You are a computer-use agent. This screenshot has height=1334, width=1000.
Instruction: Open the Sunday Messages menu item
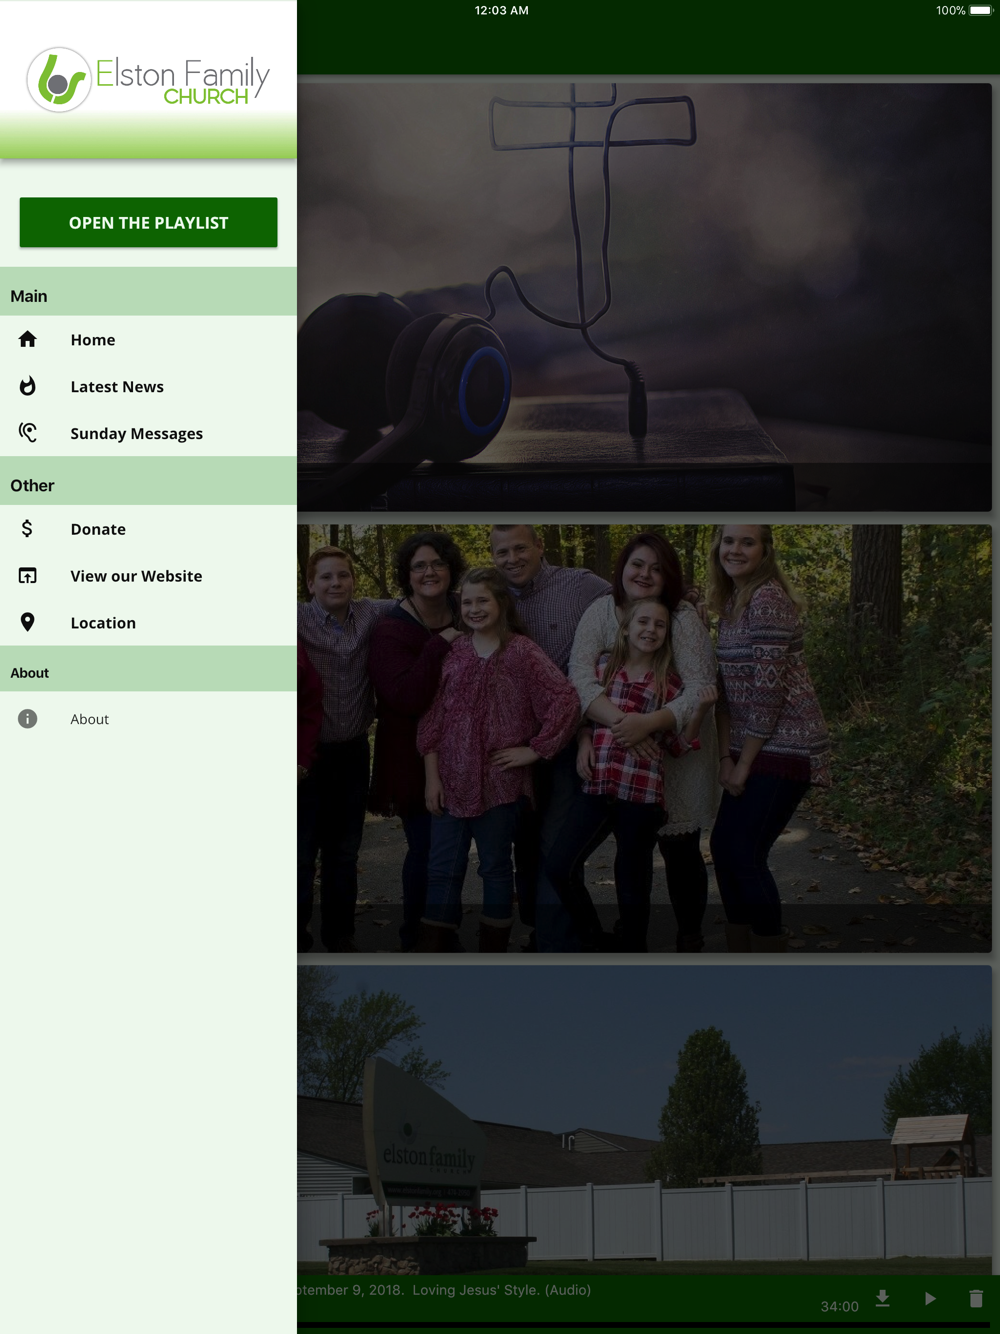coord(148,433)
